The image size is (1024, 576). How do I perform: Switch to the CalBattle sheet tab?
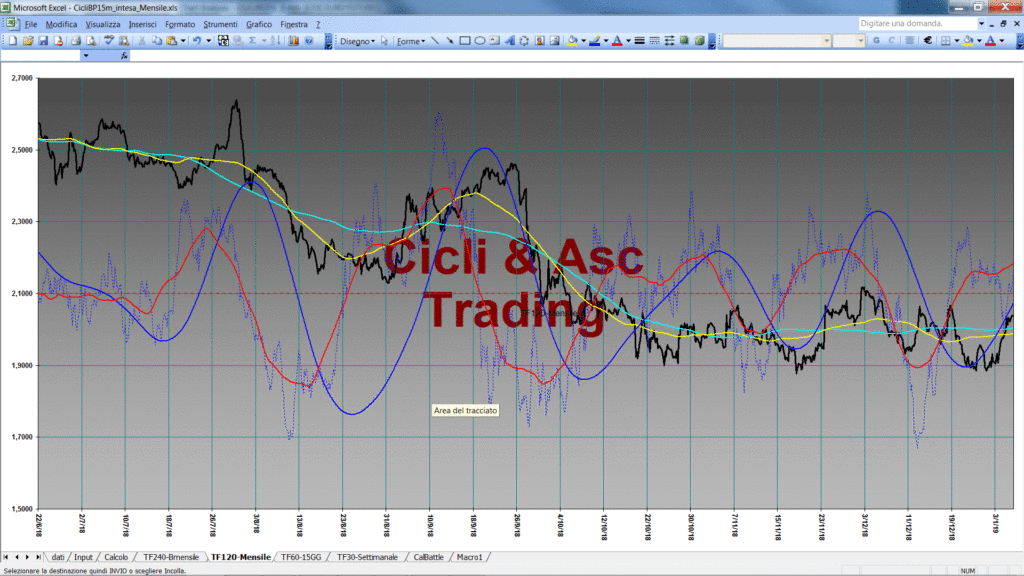click(x=428, y=557)
